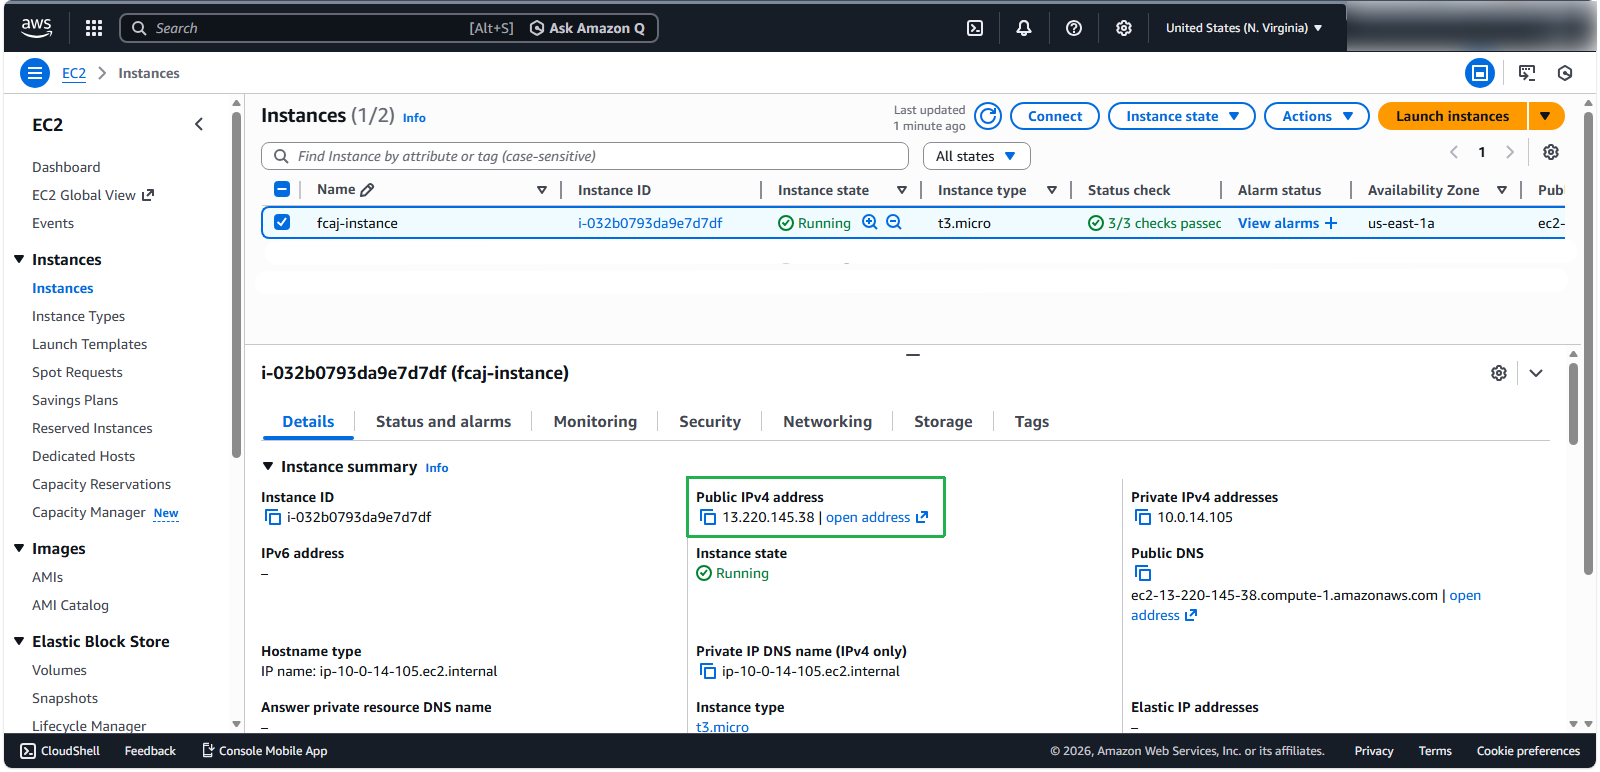The width and height of the screenshot is (1600, 772).
Task: Go to the previous page of instances
Action: pyautogui.click(x=1454, y=152)
